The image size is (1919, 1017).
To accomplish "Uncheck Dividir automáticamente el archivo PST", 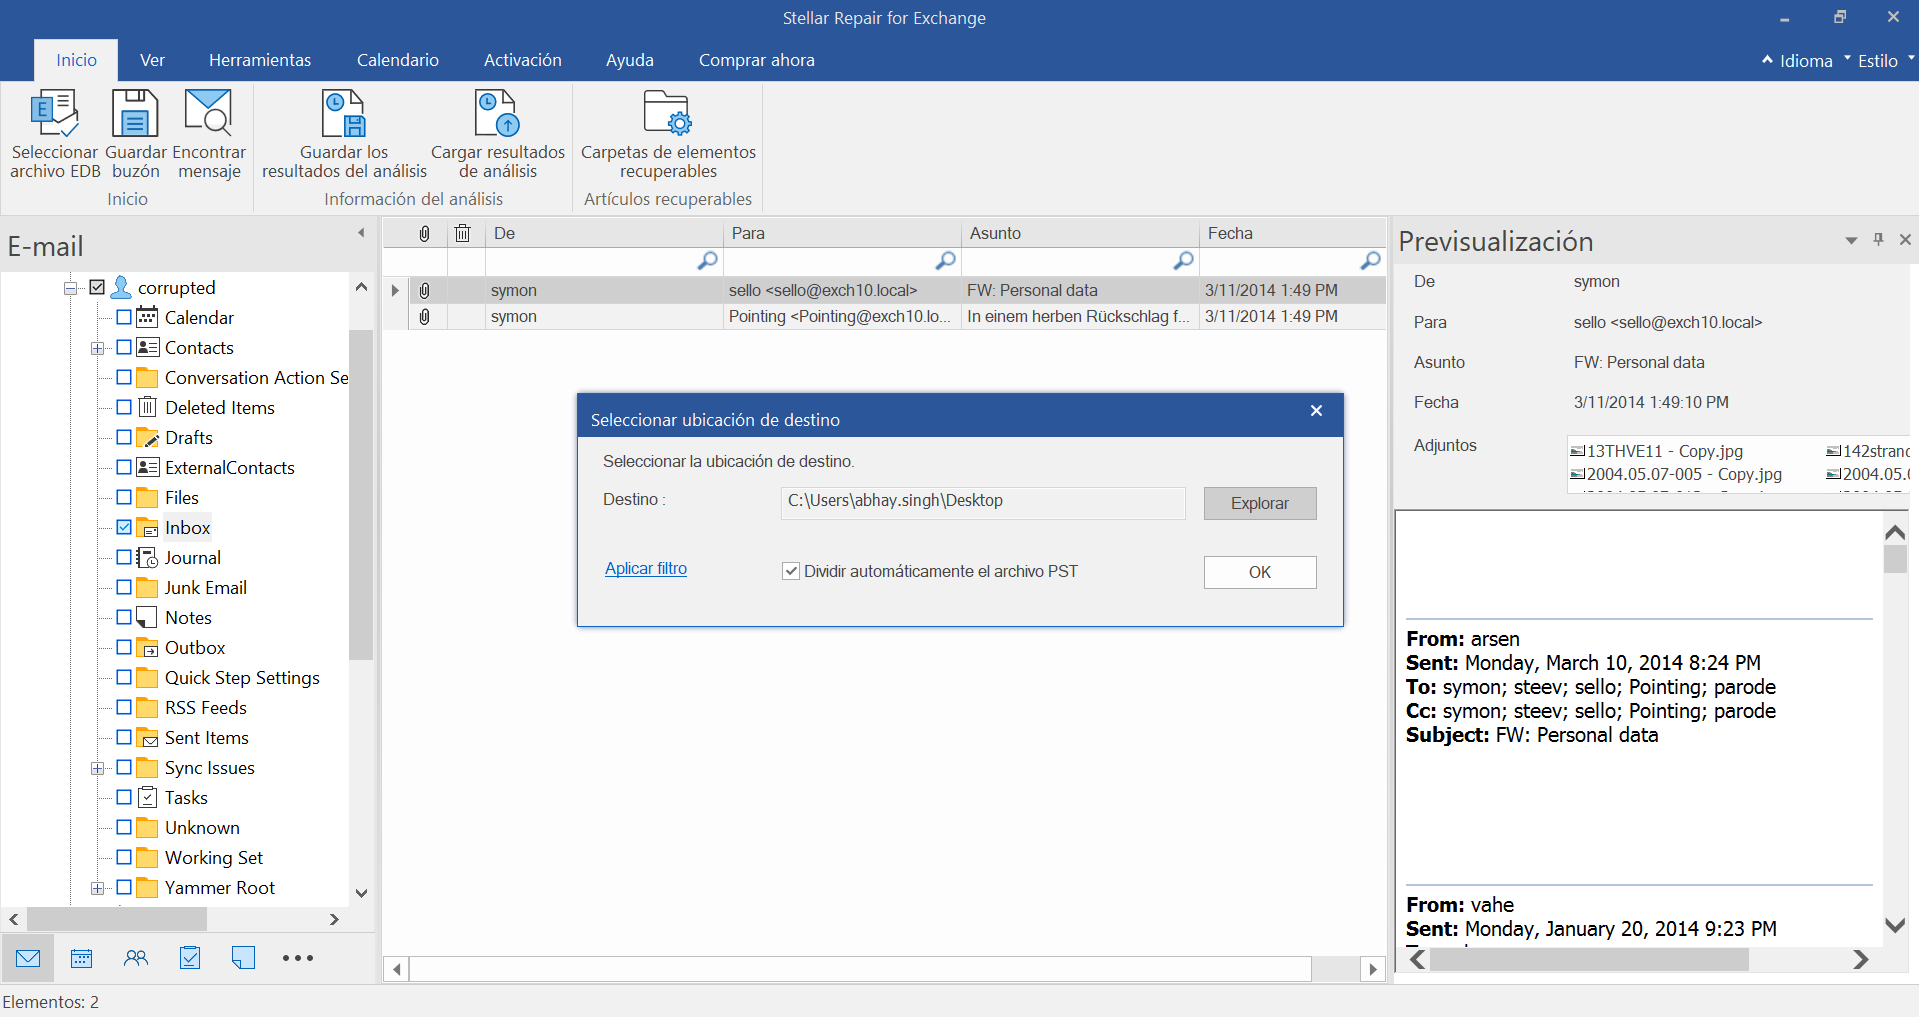I will tap(791, 570).
